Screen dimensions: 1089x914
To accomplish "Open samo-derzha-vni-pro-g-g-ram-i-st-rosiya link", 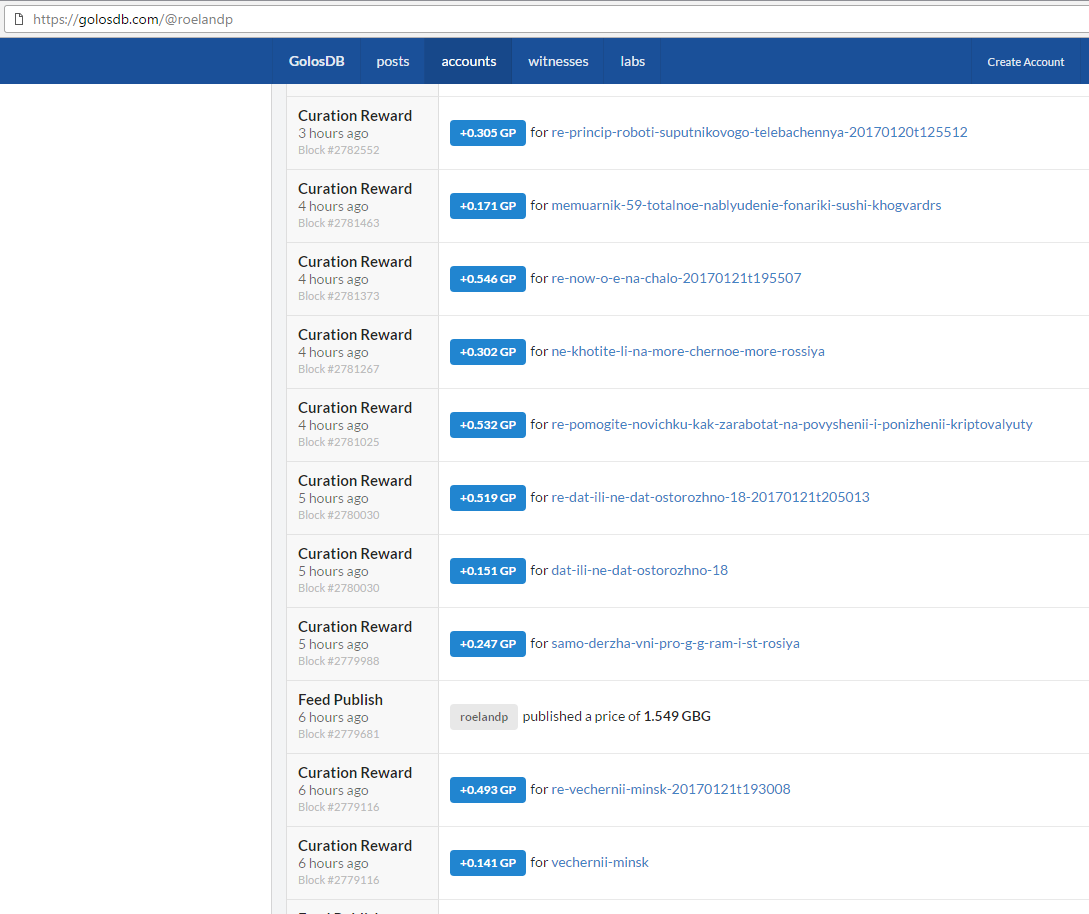I will 675,642.
